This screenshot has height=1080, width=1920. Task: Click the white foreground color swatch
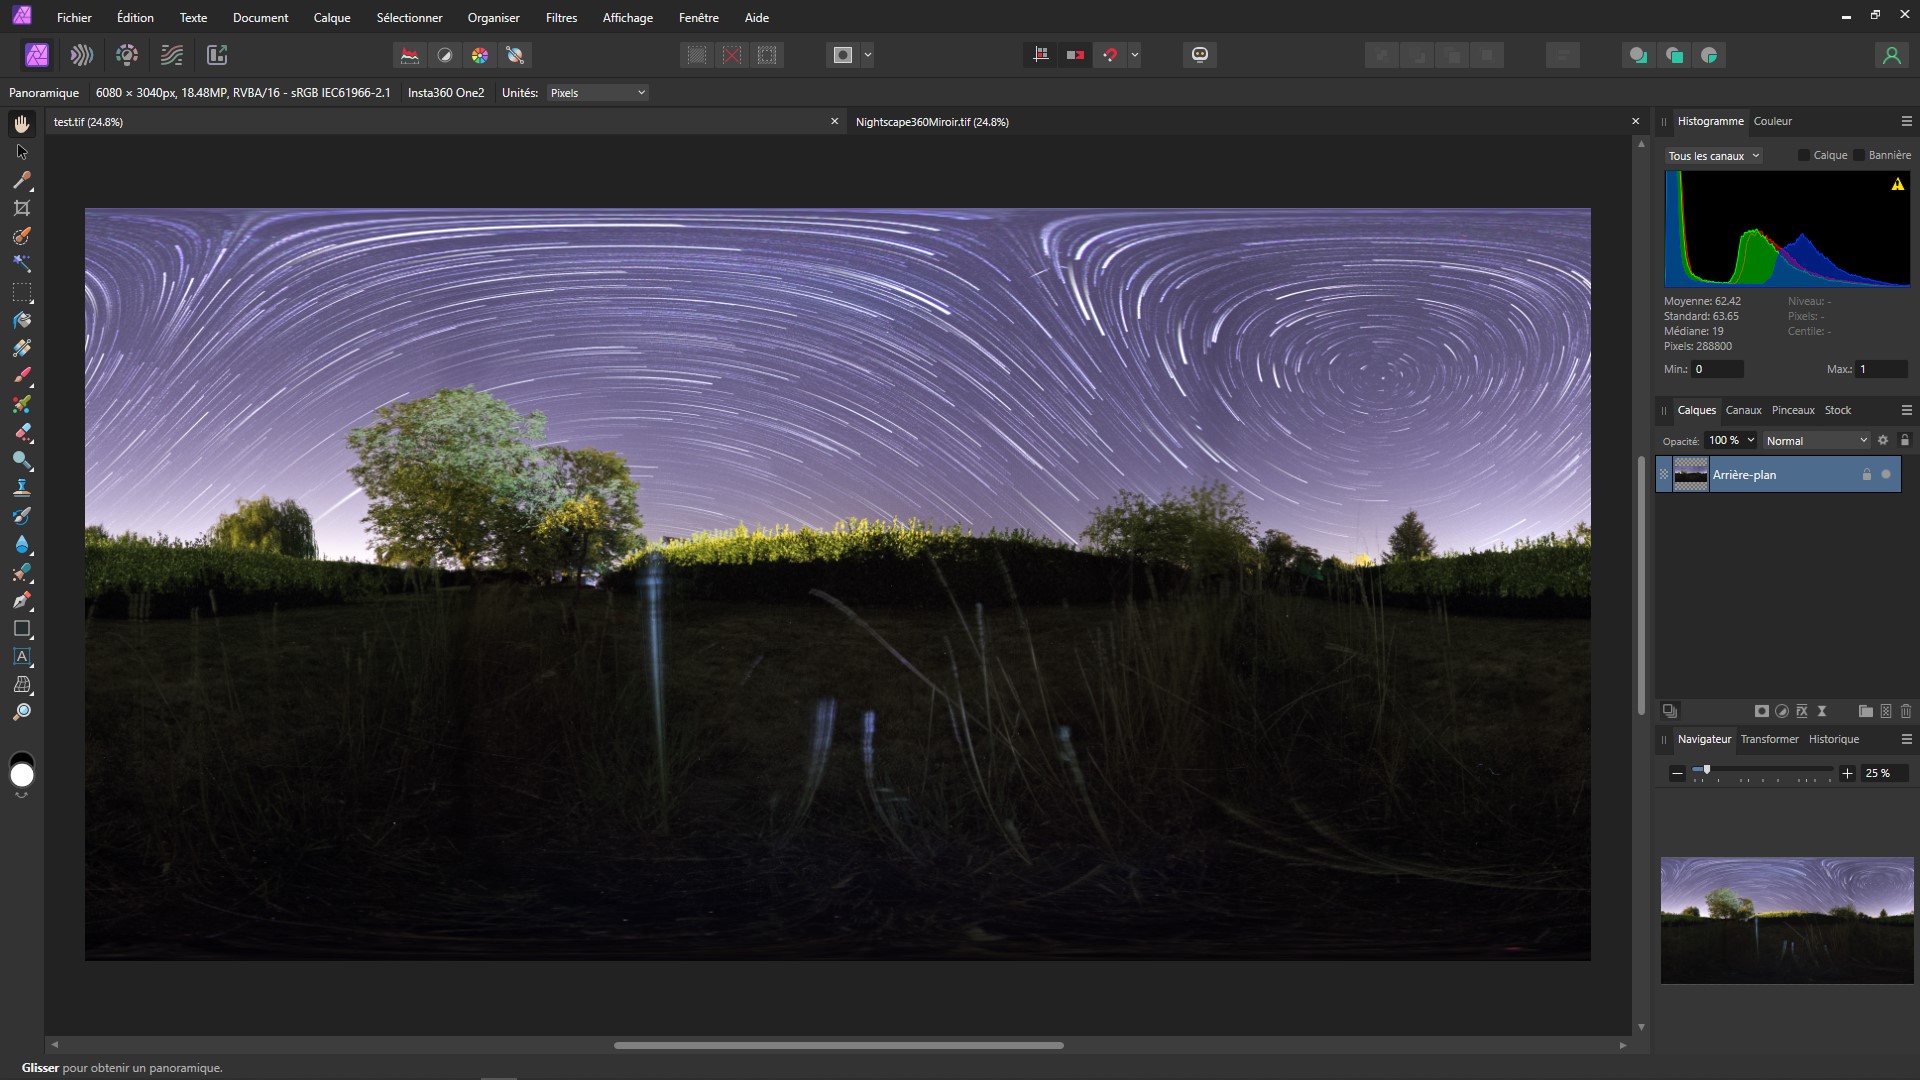pyautogui.click(x=22, y=776)
